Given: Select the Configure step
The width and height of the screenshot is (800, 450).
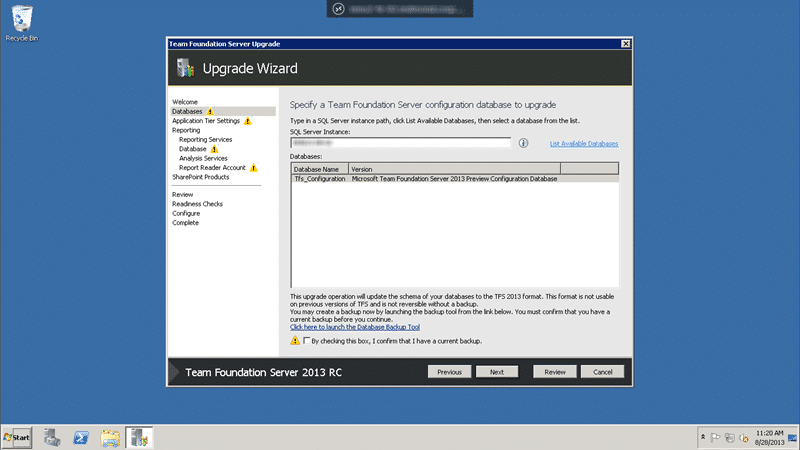Looking at the screenshot, I should point(186,213).
